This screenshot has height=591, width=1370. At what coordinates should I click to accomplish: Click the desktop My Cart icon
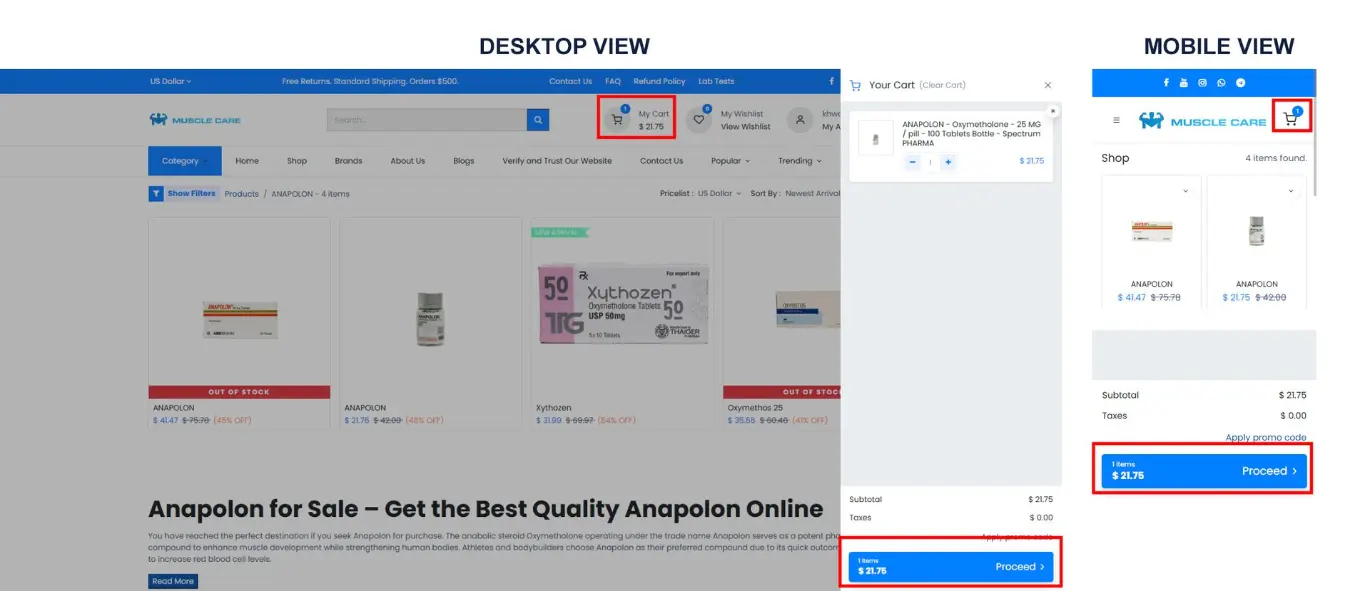(x=617, y=120)
